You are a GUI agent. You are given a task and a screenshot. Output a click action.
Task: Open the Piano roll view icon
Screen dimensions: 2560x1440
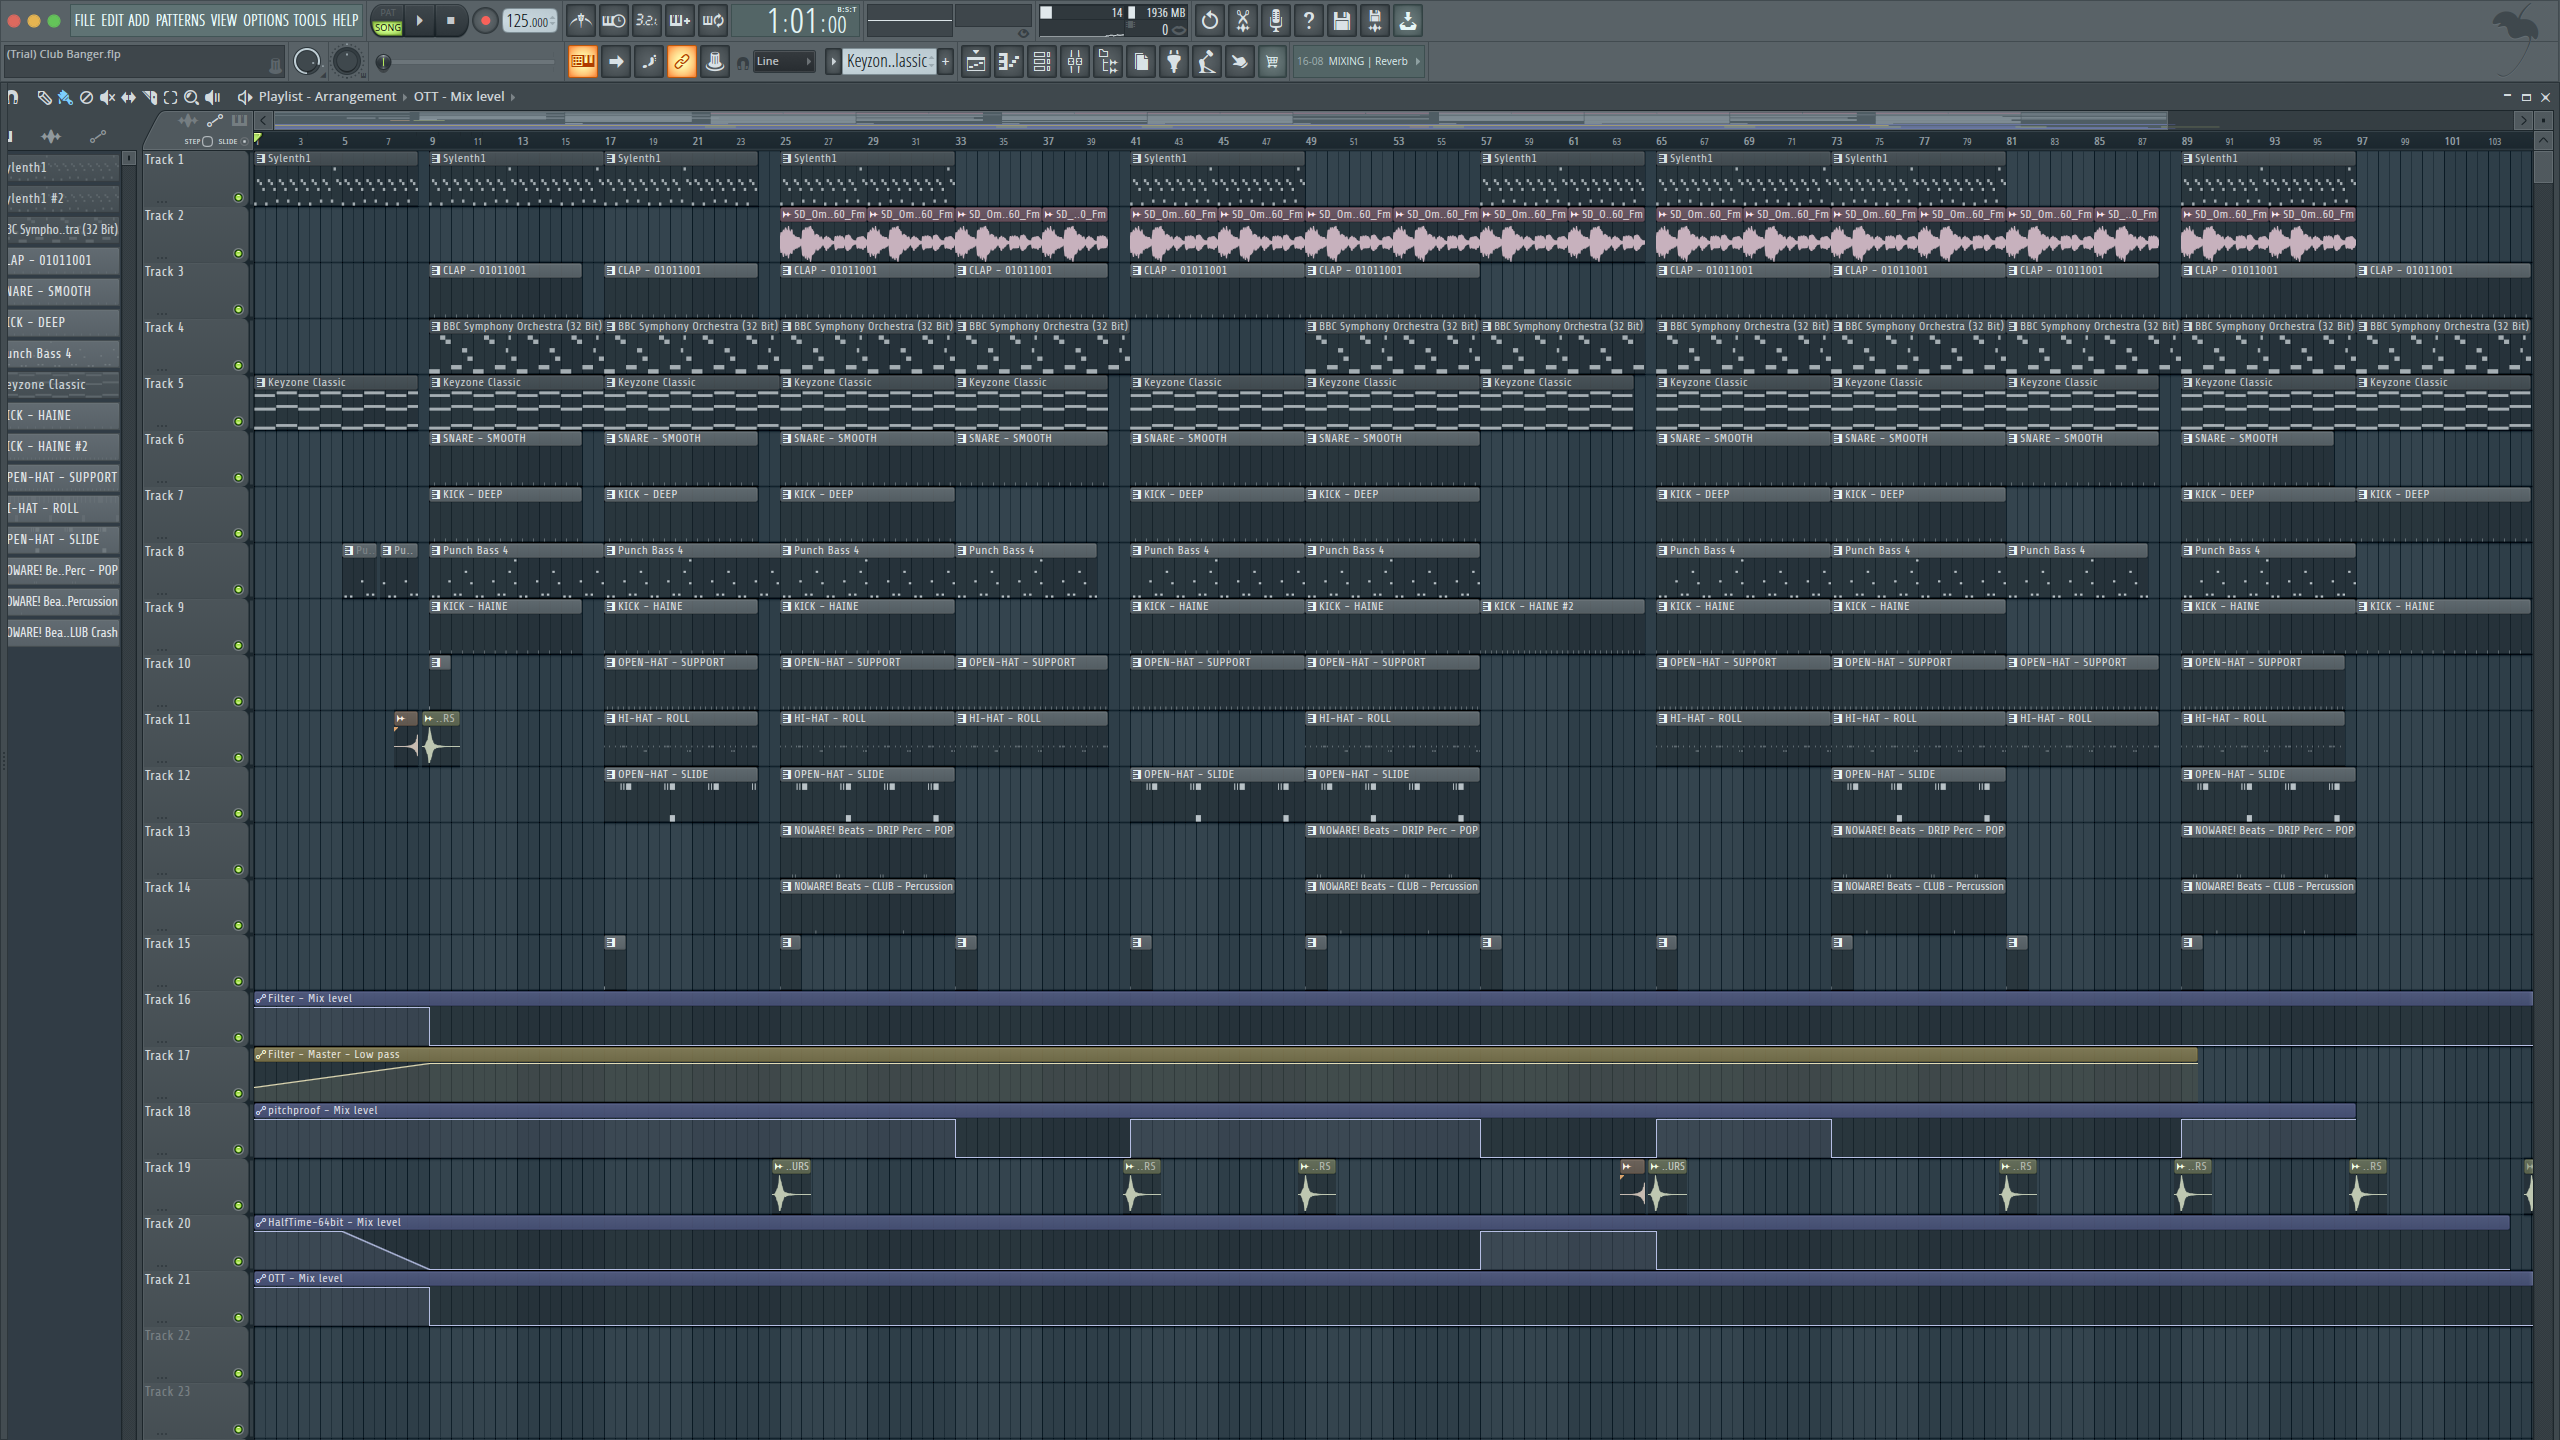pyautogui.click(x=1008, y=62)
